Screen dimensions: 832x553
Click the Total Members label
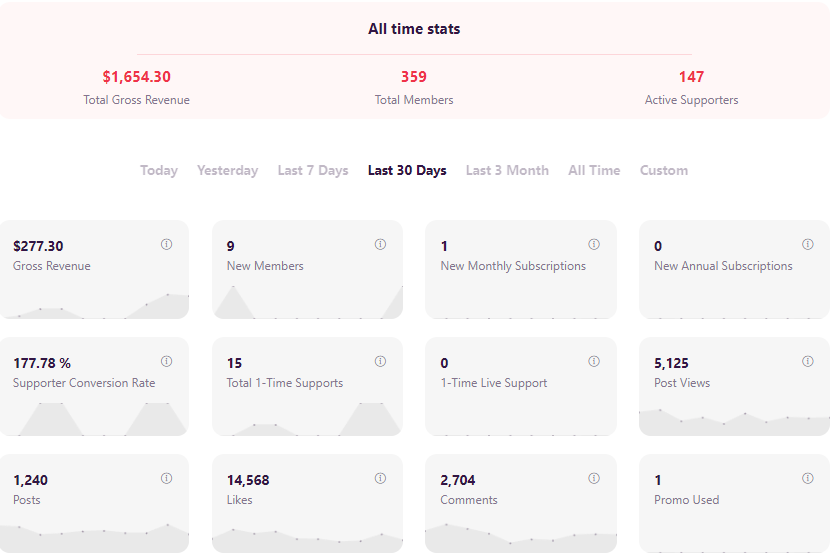click(x=414, y=100)
